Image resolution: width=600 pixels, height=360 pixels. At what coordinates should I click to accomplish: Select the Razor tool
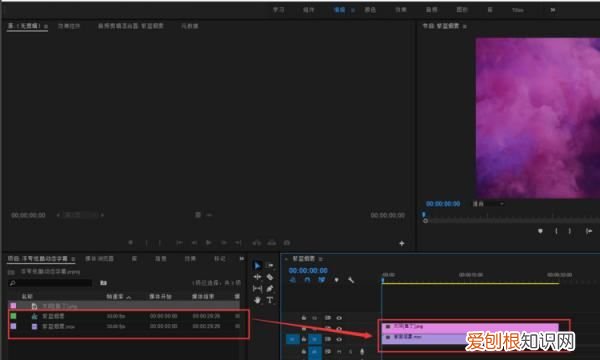point(270,277)
